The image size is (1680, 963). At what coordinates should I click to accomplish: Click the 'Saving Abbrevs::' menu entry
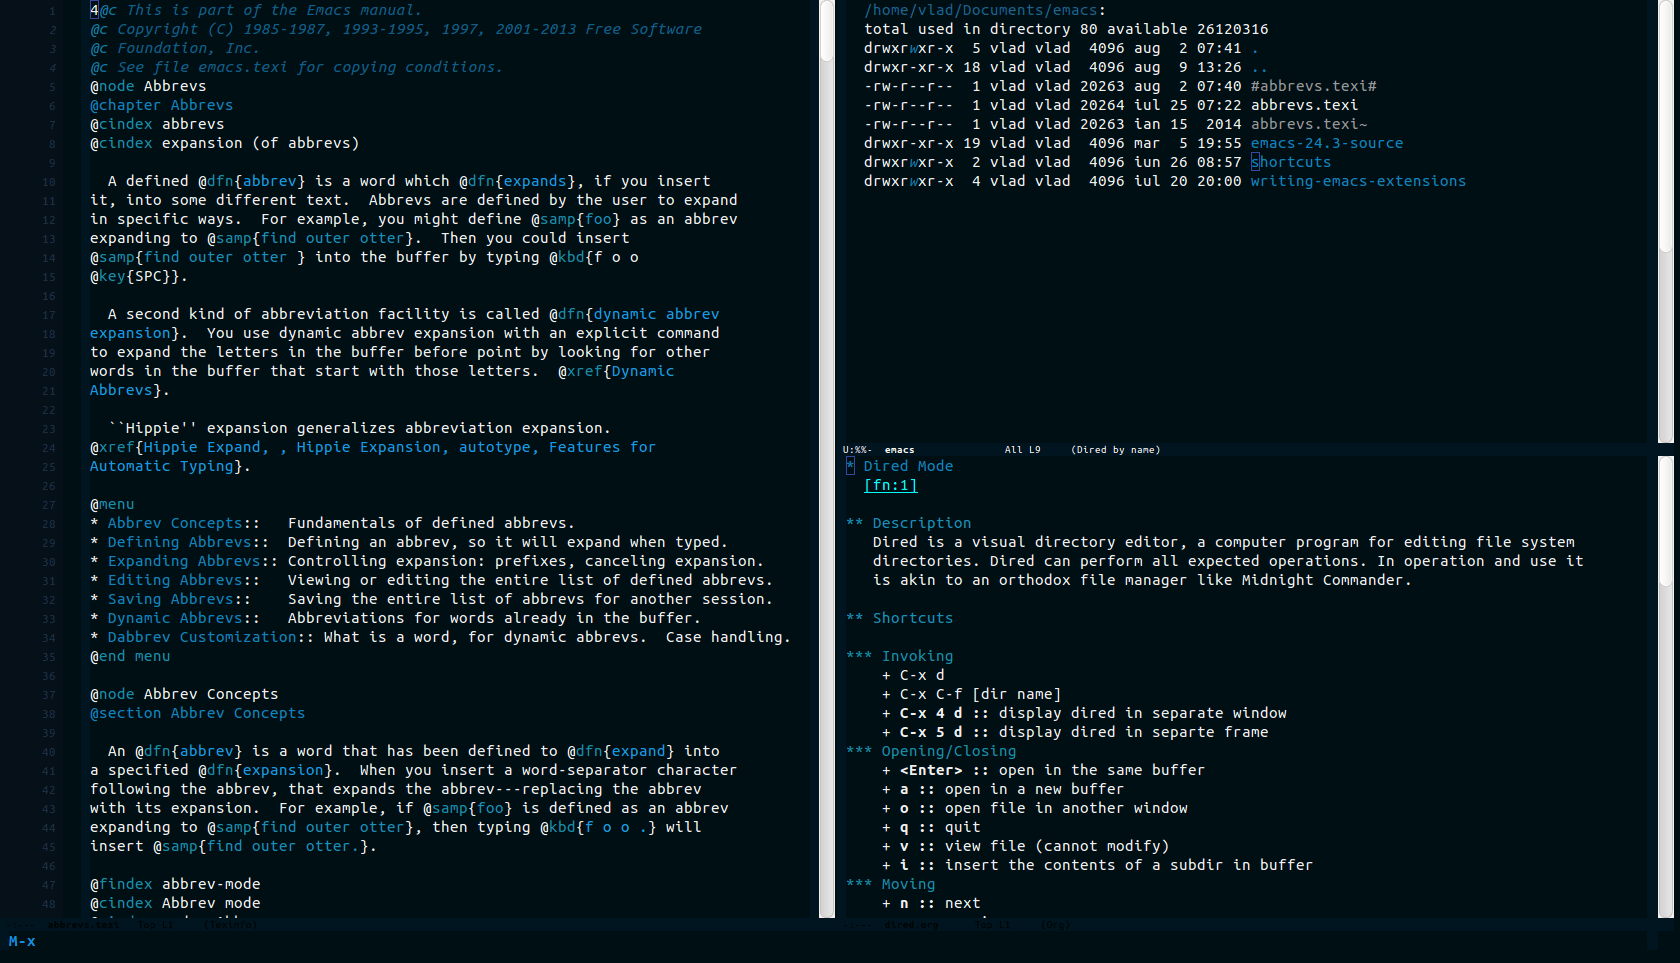(x=179, y=599)
